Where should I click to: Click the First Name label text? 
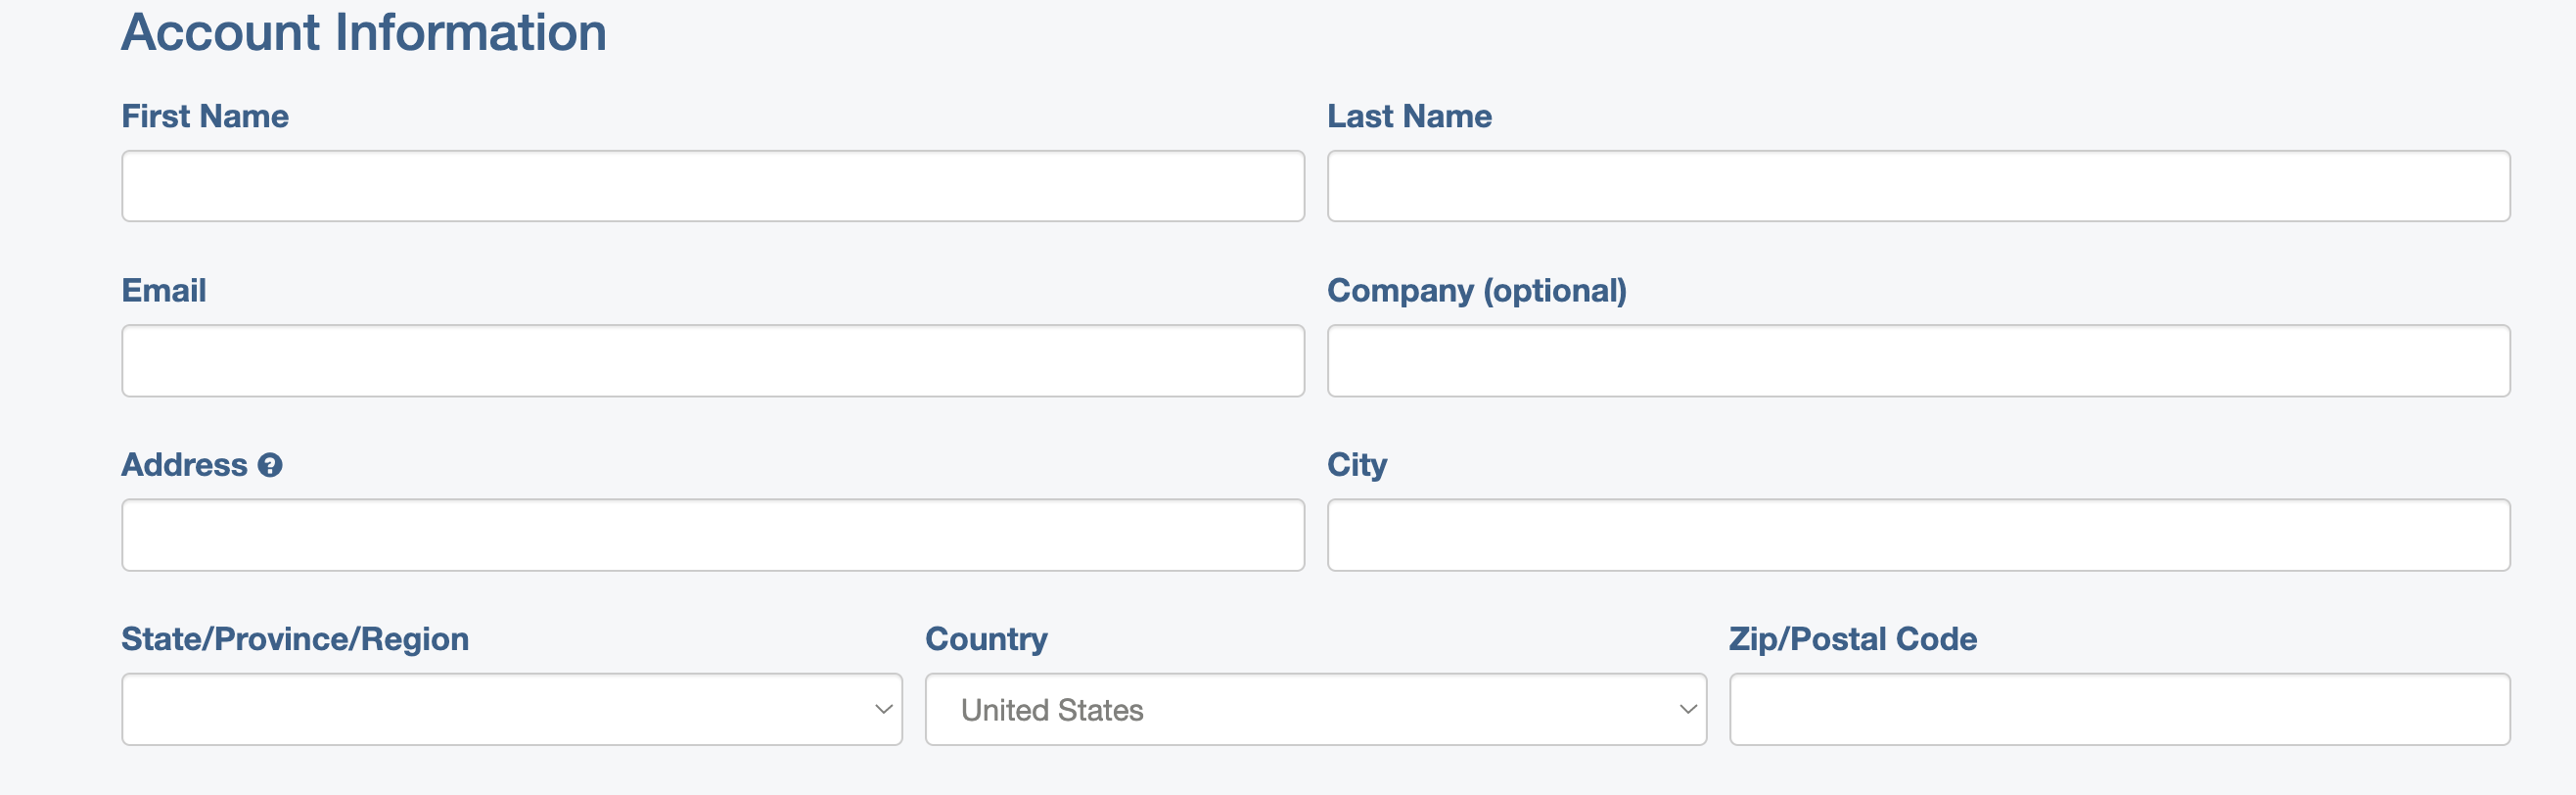(x=205, y=116)
